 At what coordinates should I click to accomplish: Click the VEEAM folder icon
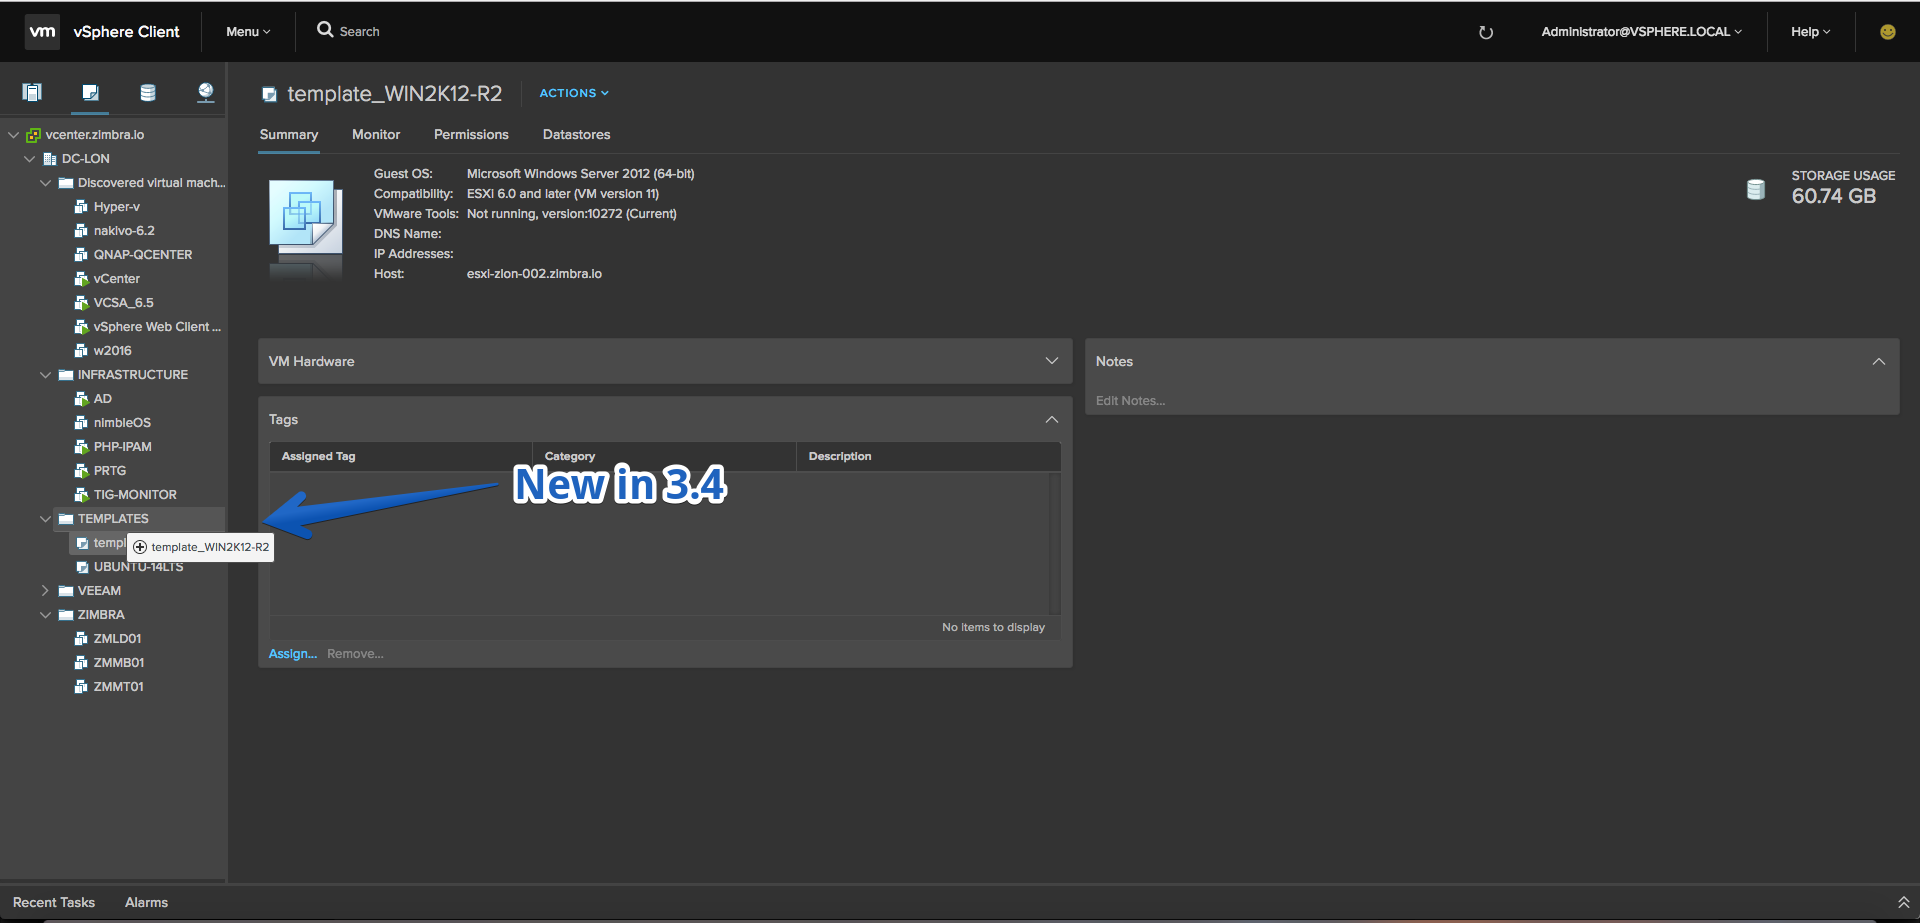66,591
